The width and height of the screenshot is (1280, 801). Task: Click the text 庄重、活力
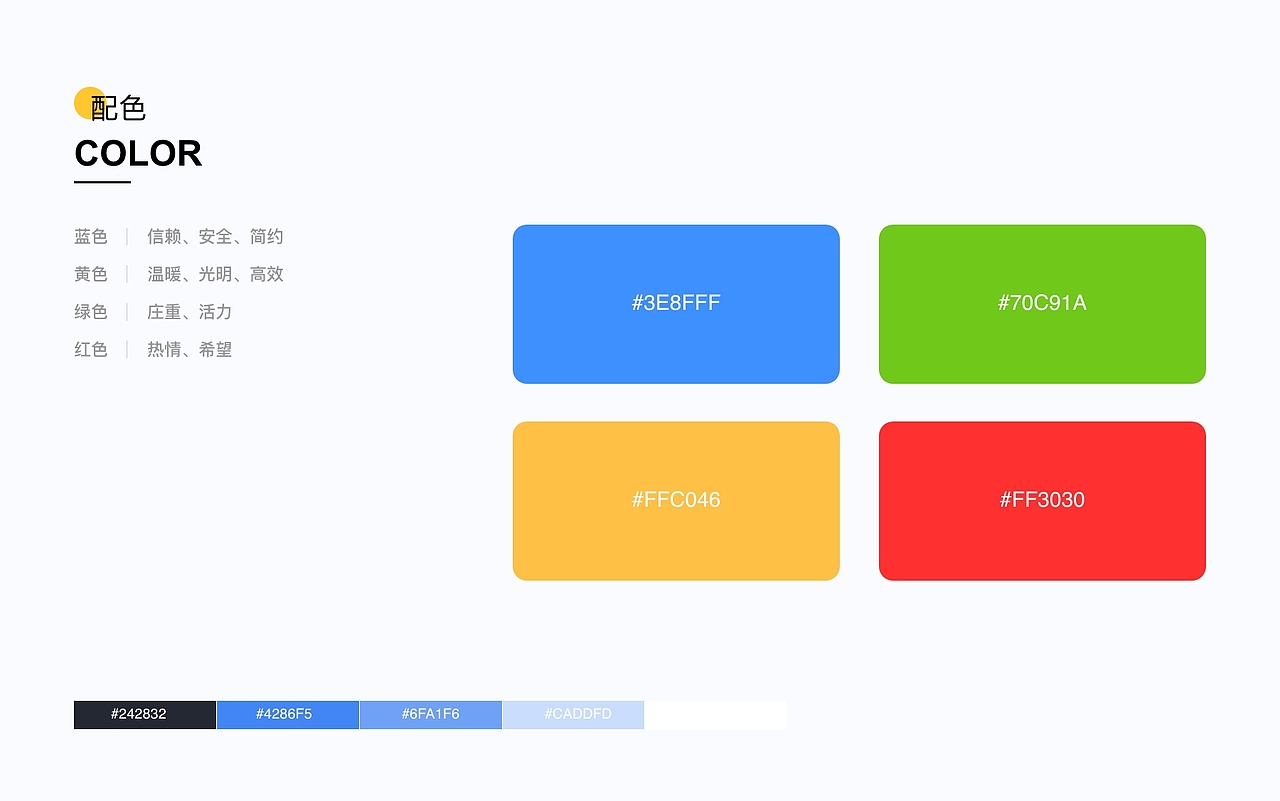190,312
